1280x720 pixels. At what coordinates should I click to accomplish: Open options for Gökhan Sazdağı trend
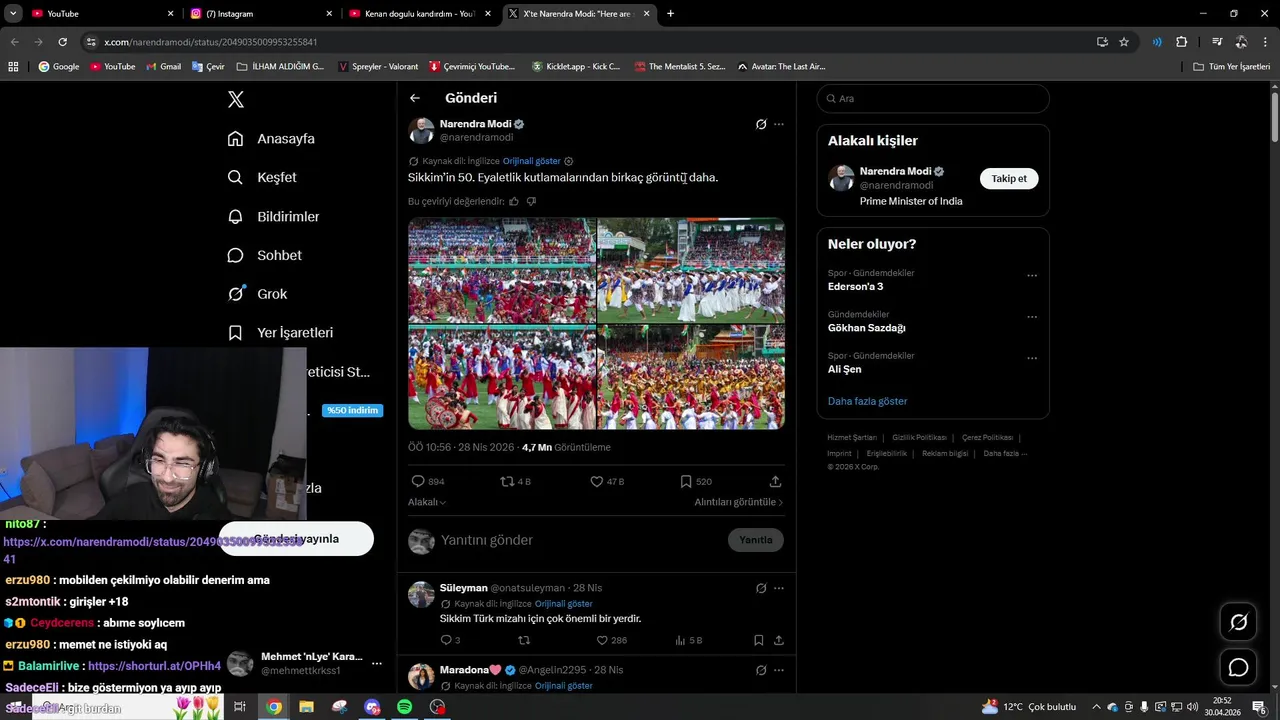(1032, 317)
